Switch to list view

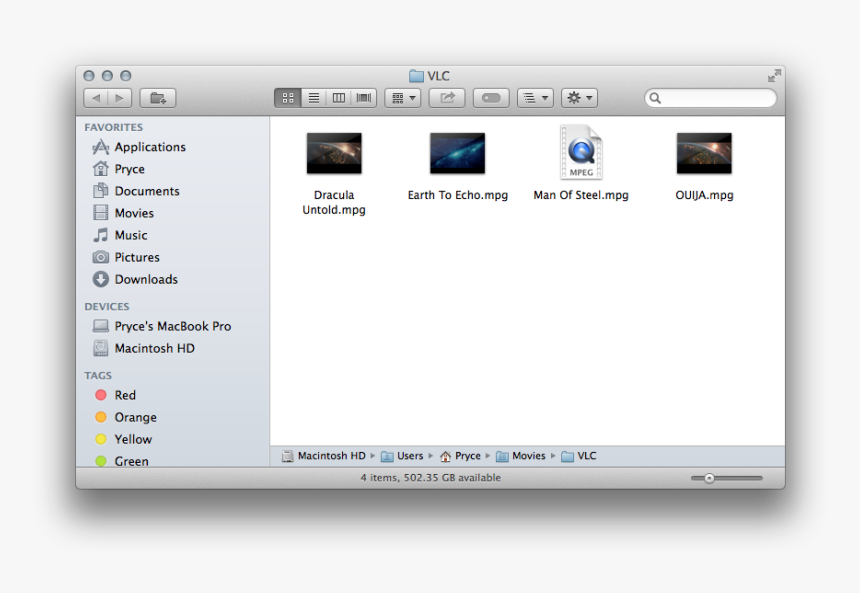tap(313, 97)
